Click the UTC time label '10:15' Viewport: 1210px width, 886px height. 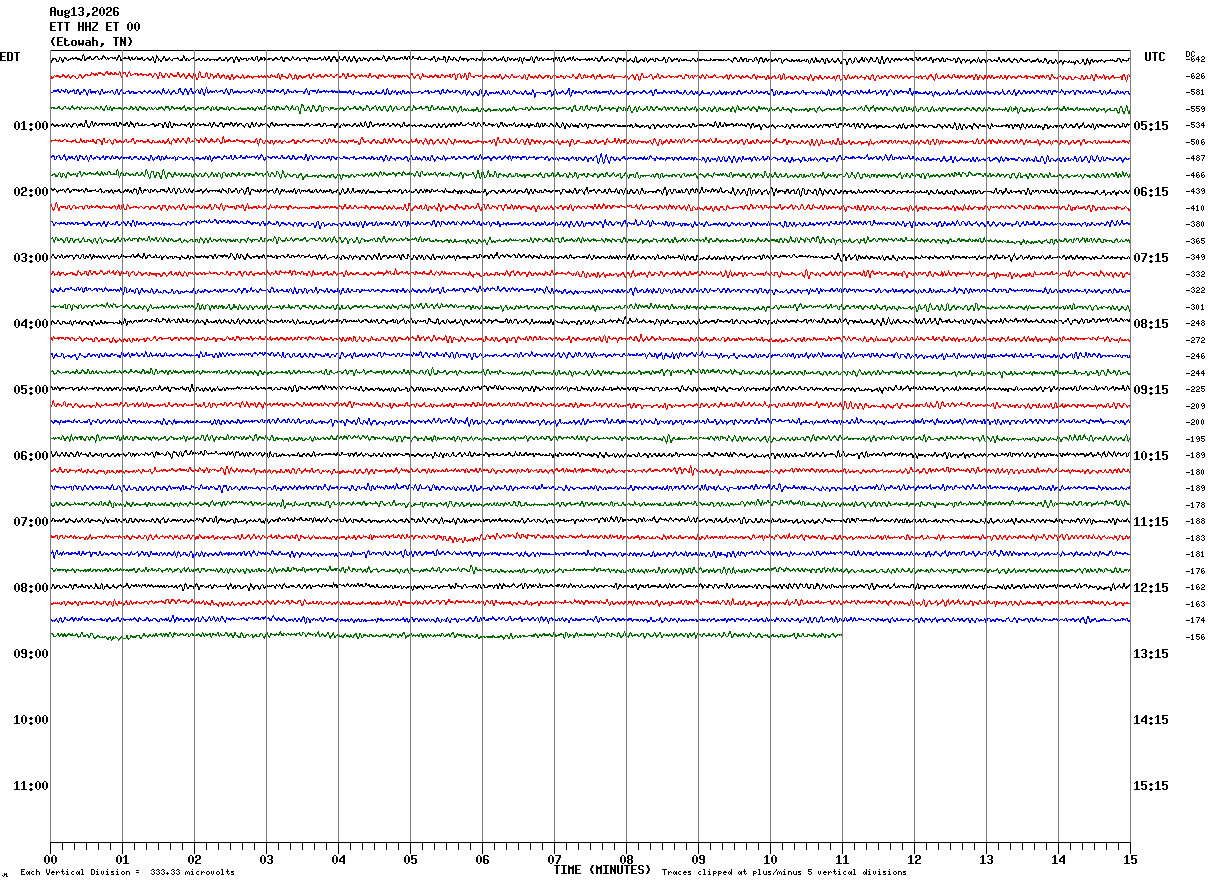[x=1151, y=456]
